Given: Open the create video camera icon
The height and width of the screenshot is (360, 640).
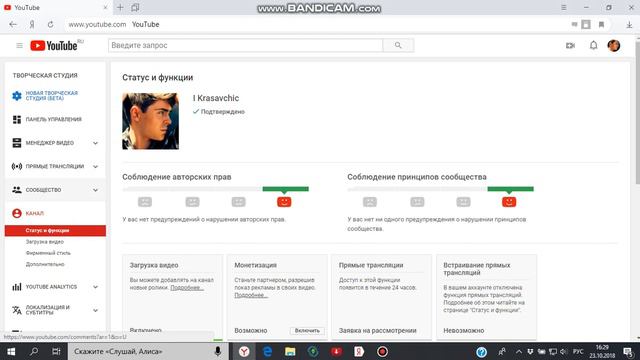Looking at the screenshot, I should [x=570, y=45].
